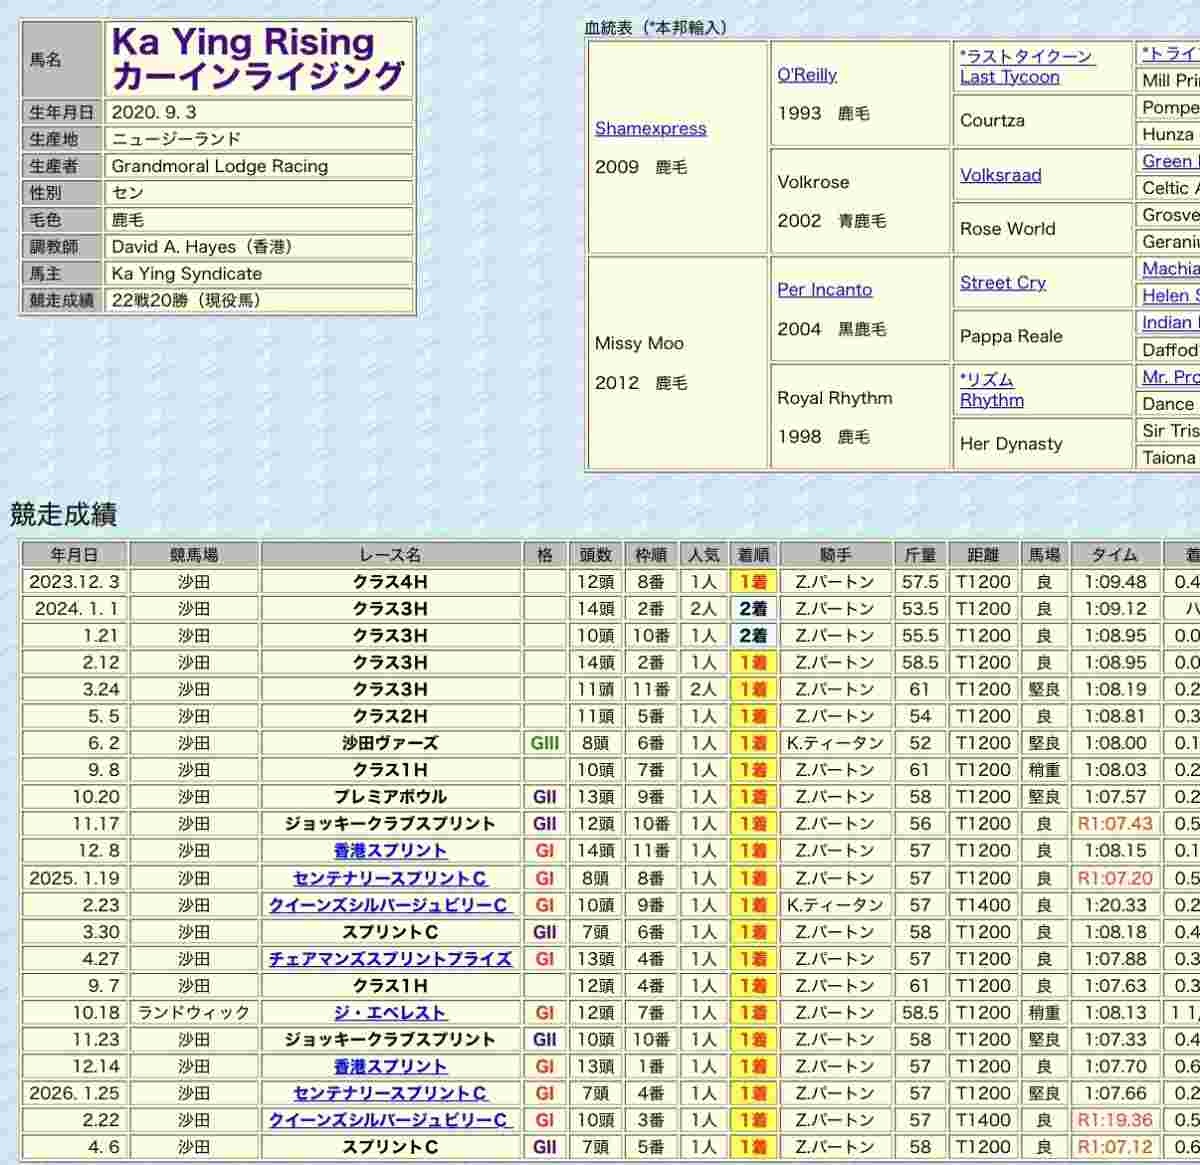Click the タイム column header

1114,555
